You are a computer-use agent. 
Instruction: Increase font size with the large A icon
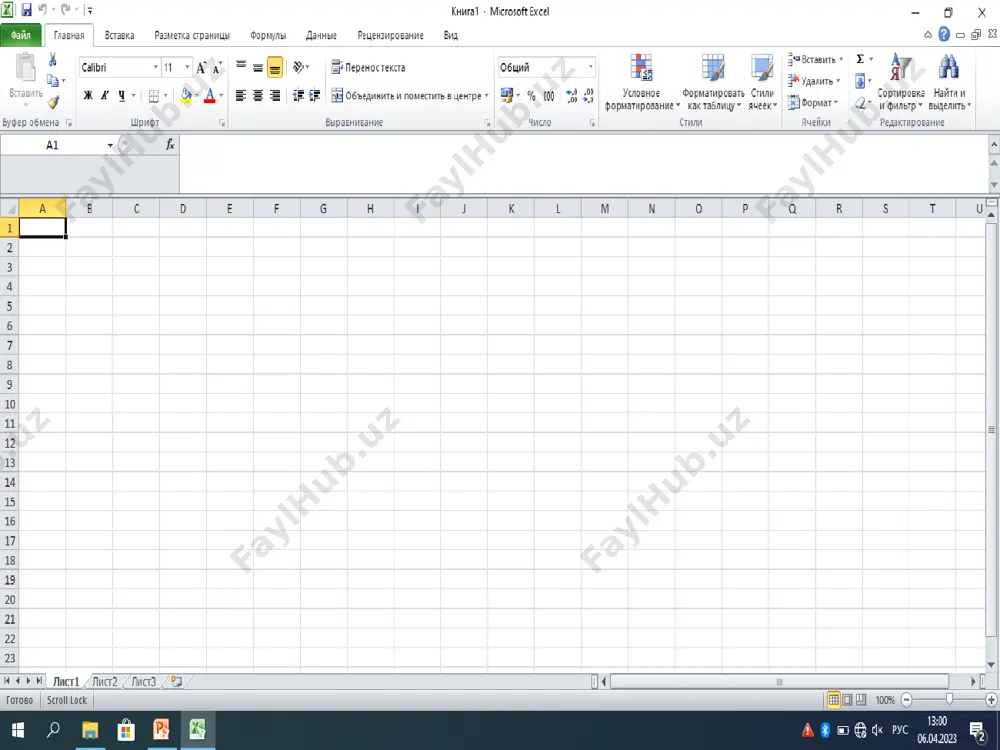point(202,68)
